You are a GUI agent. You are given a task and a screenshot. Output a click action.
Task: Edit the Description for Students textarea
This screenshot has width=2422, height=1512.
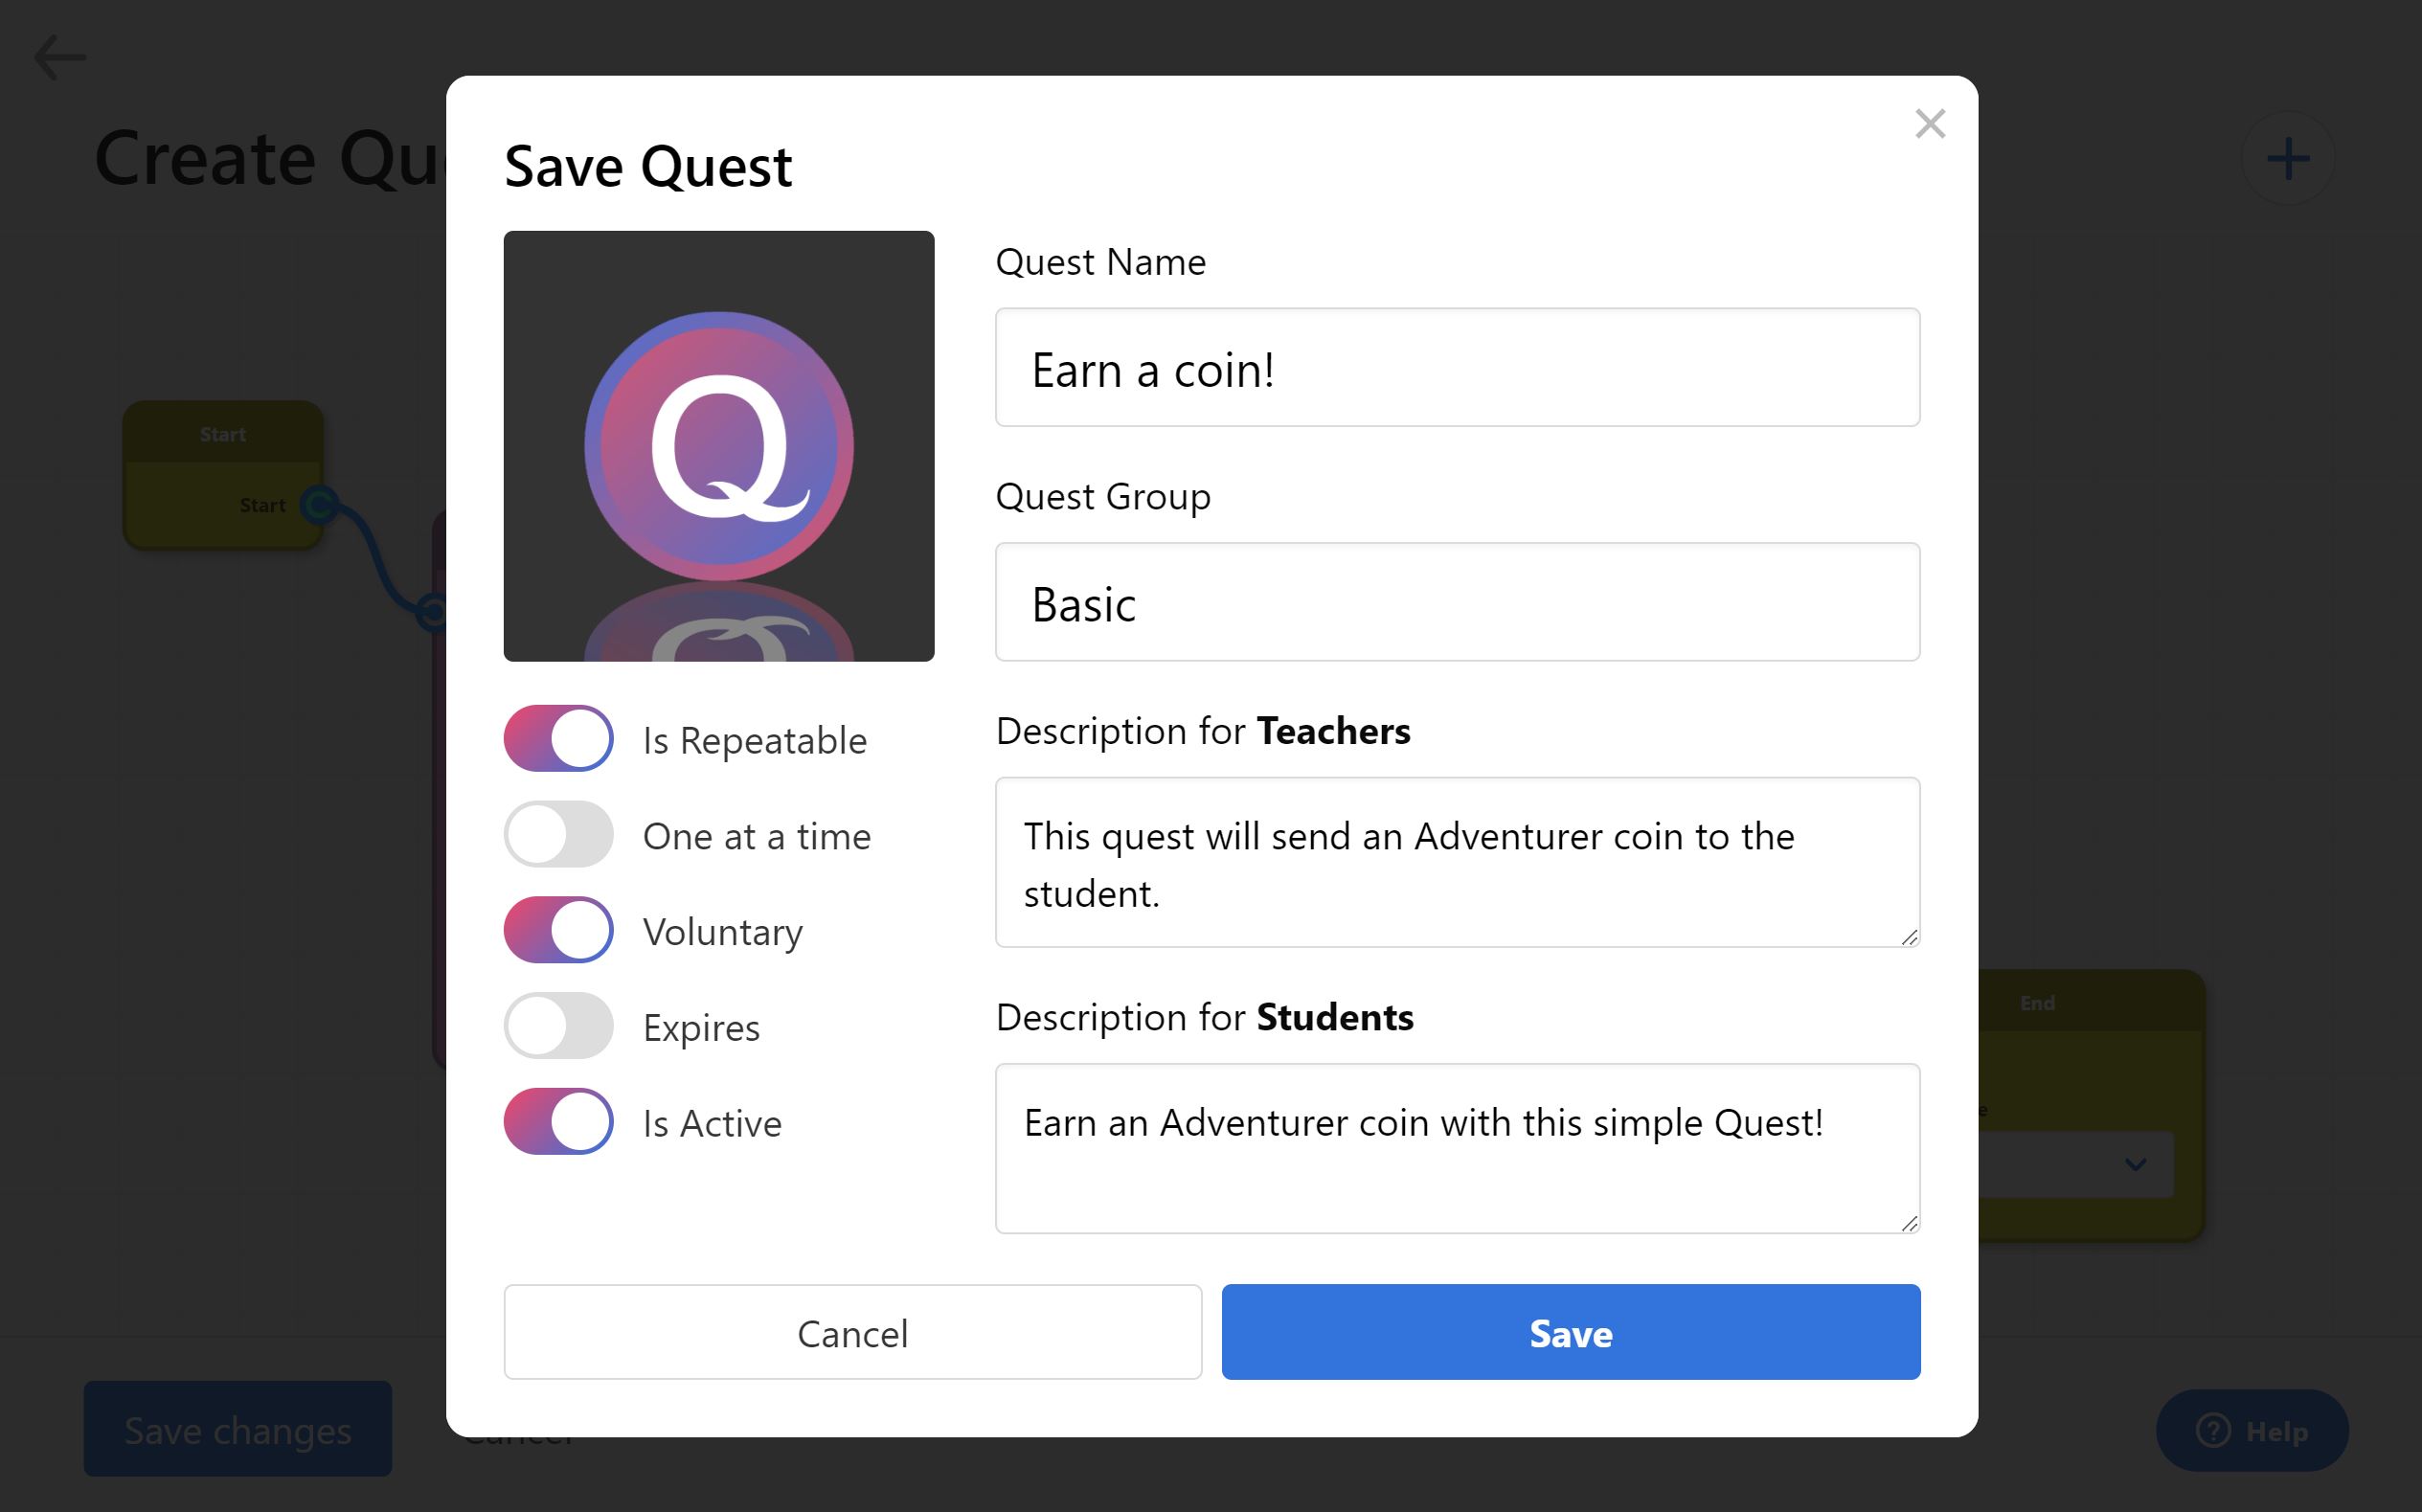point(1457,1148)
